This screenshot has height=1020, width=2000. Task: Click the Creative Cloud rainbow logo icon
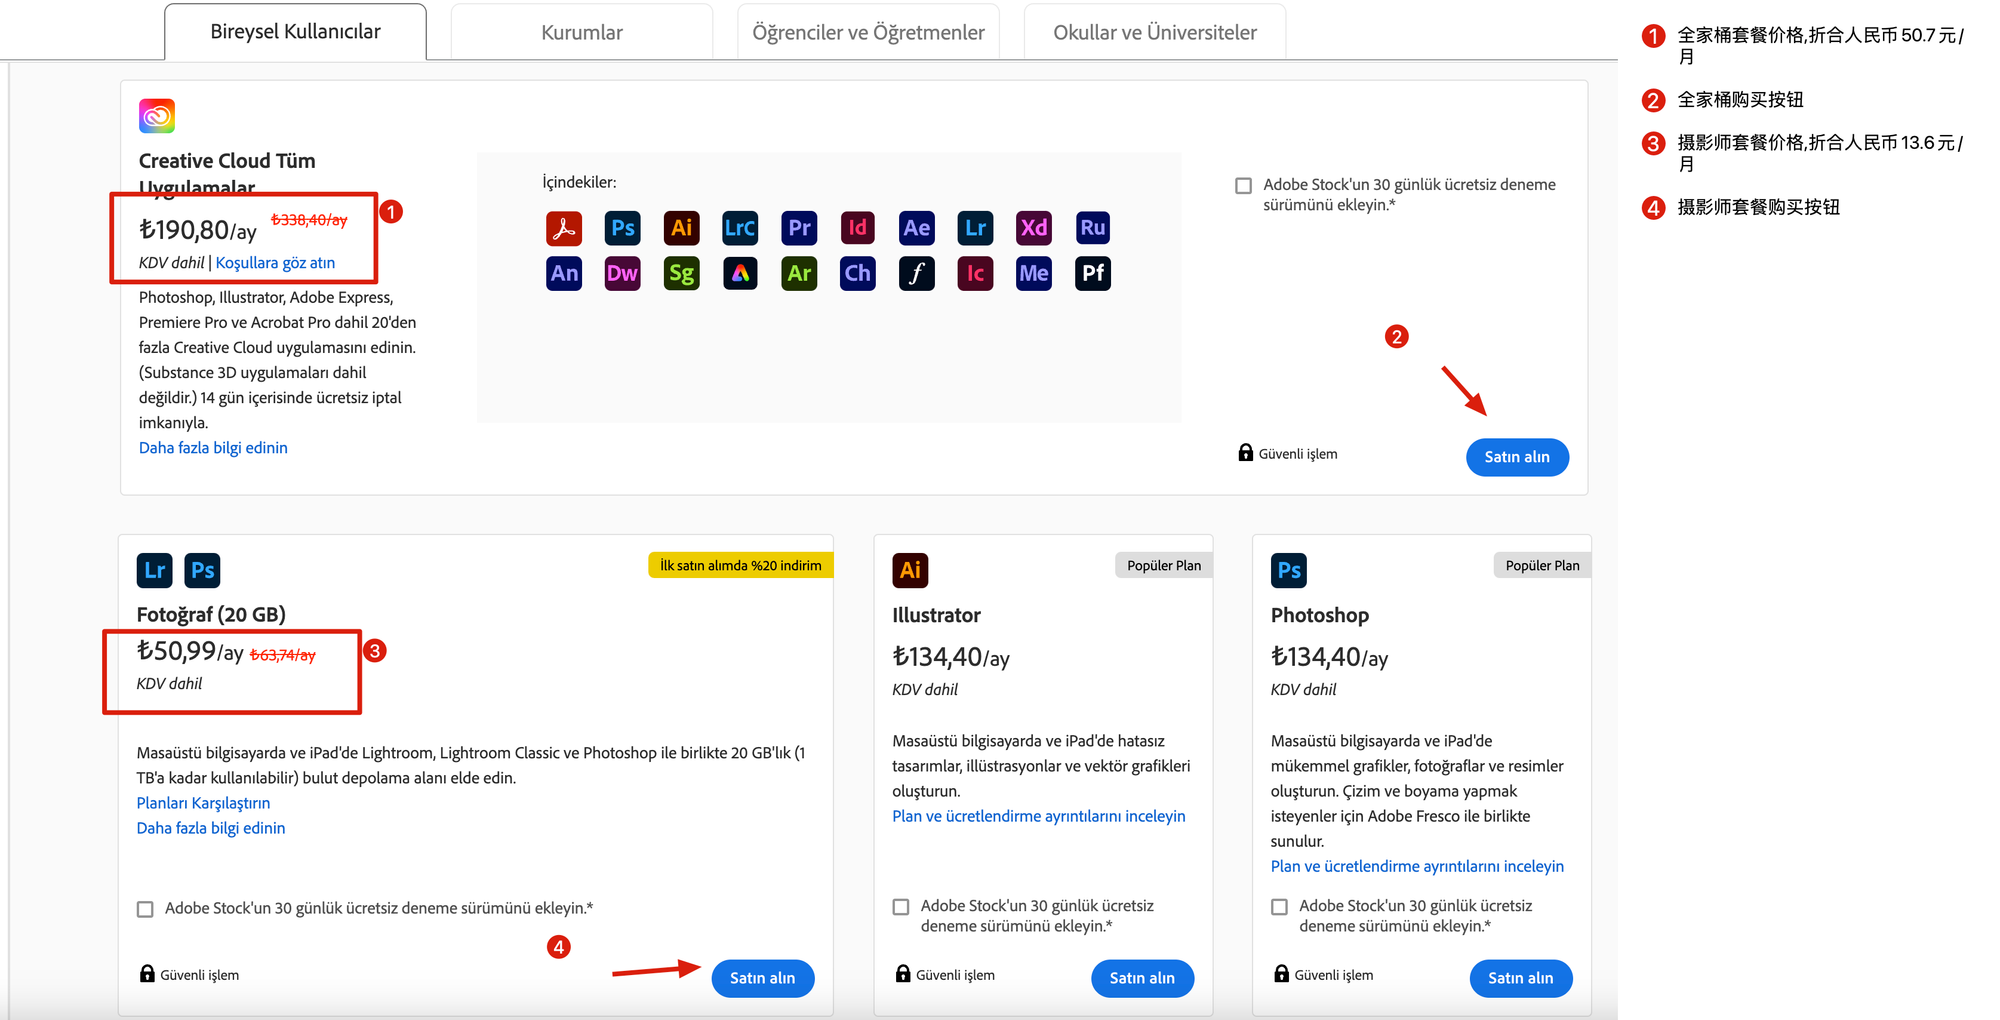157,116
